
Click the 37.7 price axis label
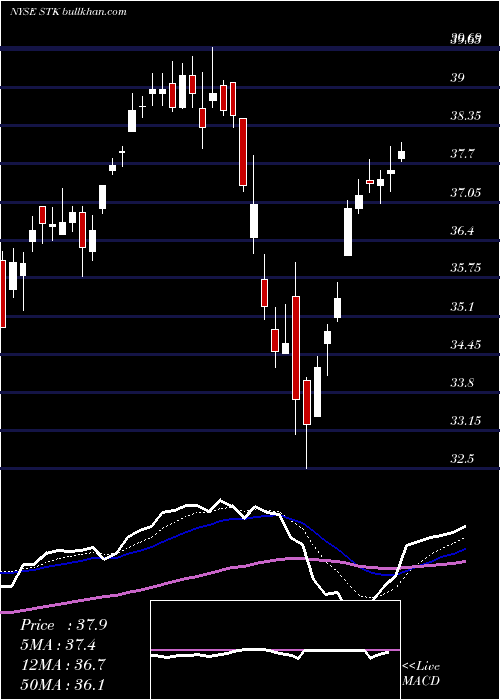[461, 154]
